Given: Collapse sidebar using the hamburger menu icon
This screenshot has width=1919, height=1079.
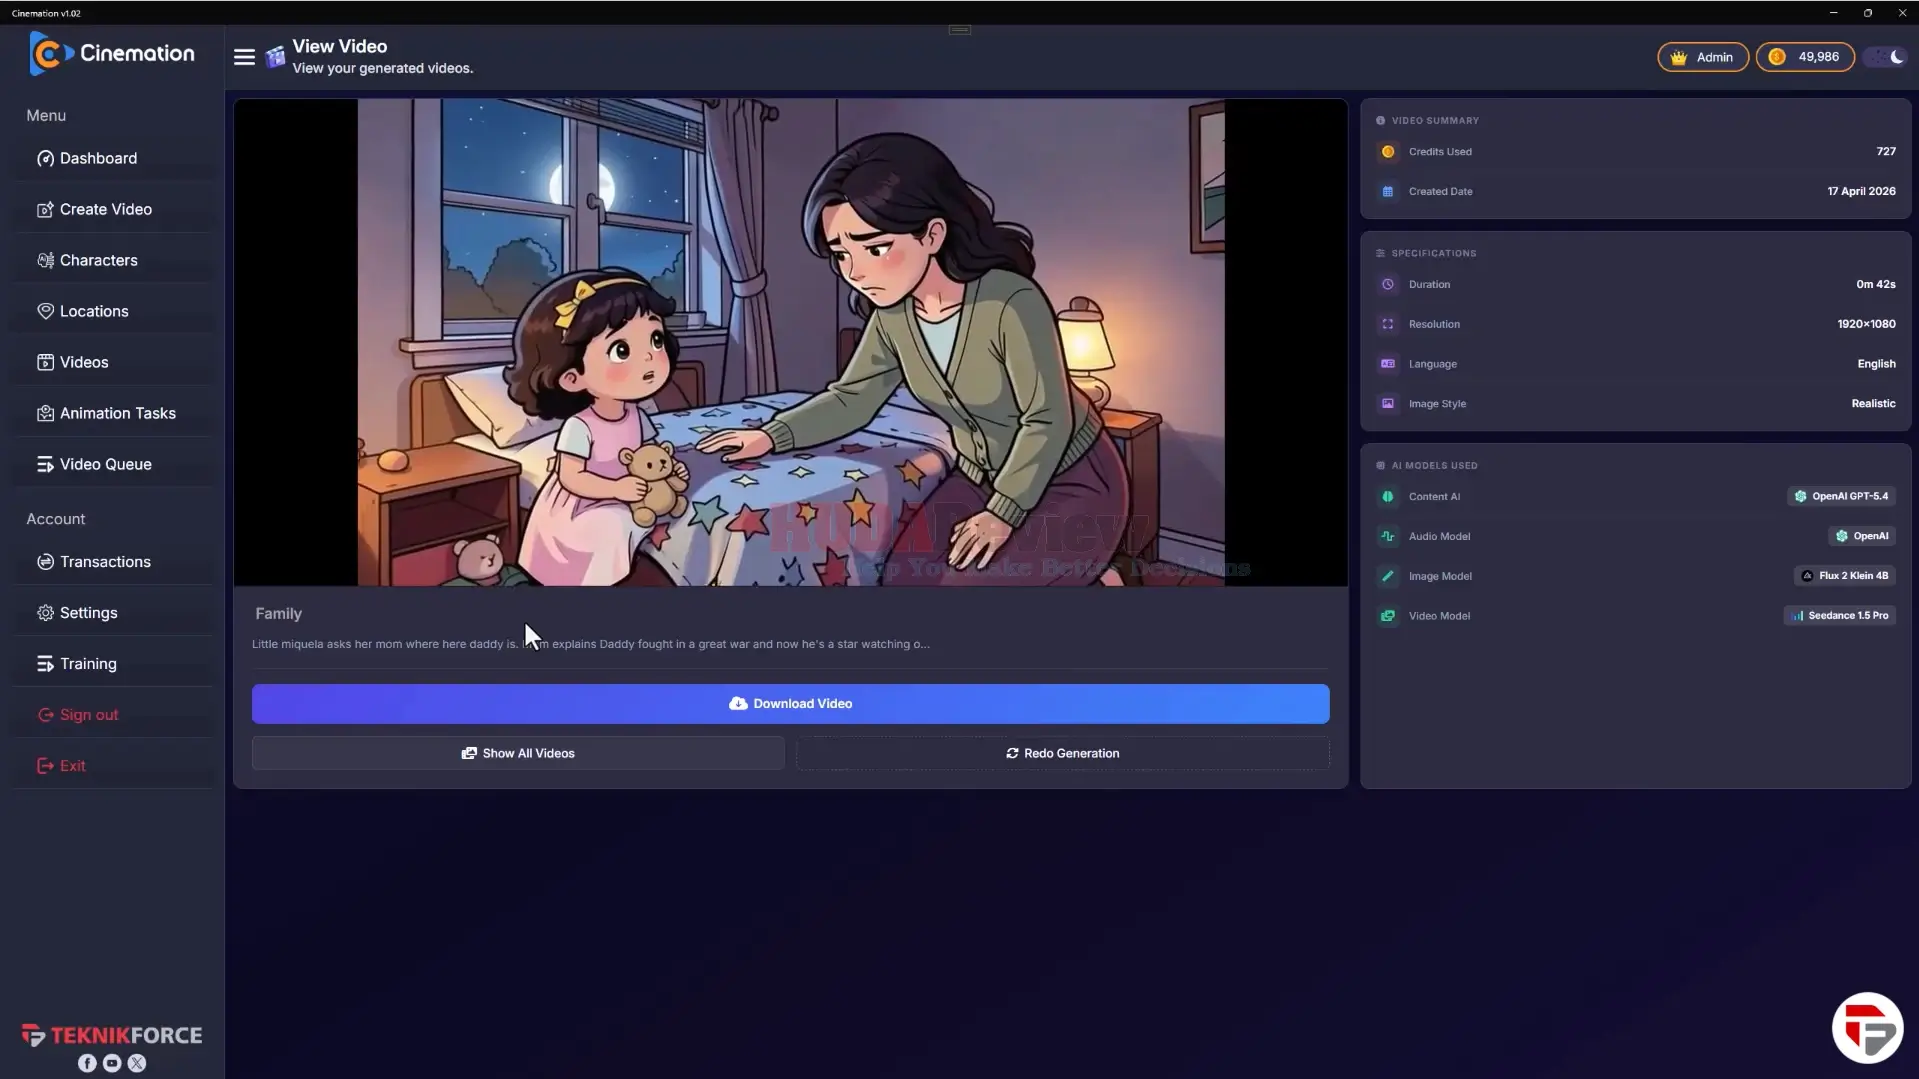Looking at the screenshot, I should (x=244, y=57).
